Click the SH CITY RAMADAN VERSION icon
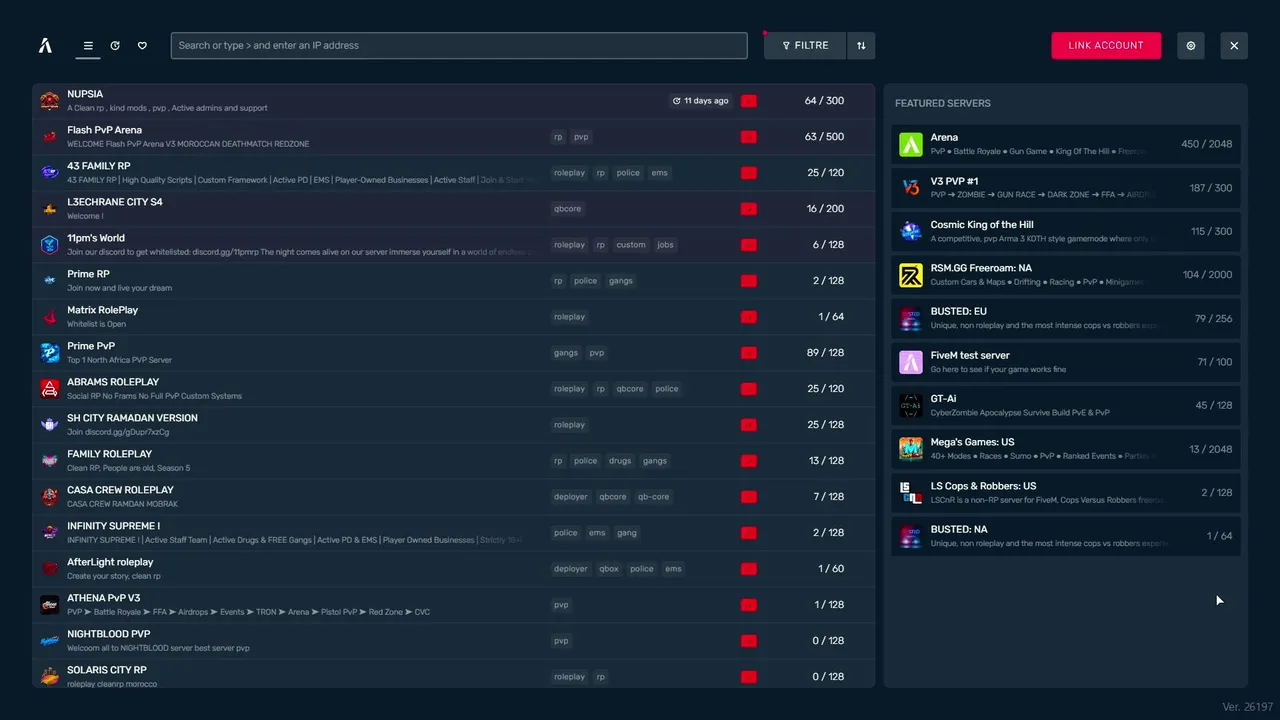Screen dimensions: 1280x720 [50, 425]
